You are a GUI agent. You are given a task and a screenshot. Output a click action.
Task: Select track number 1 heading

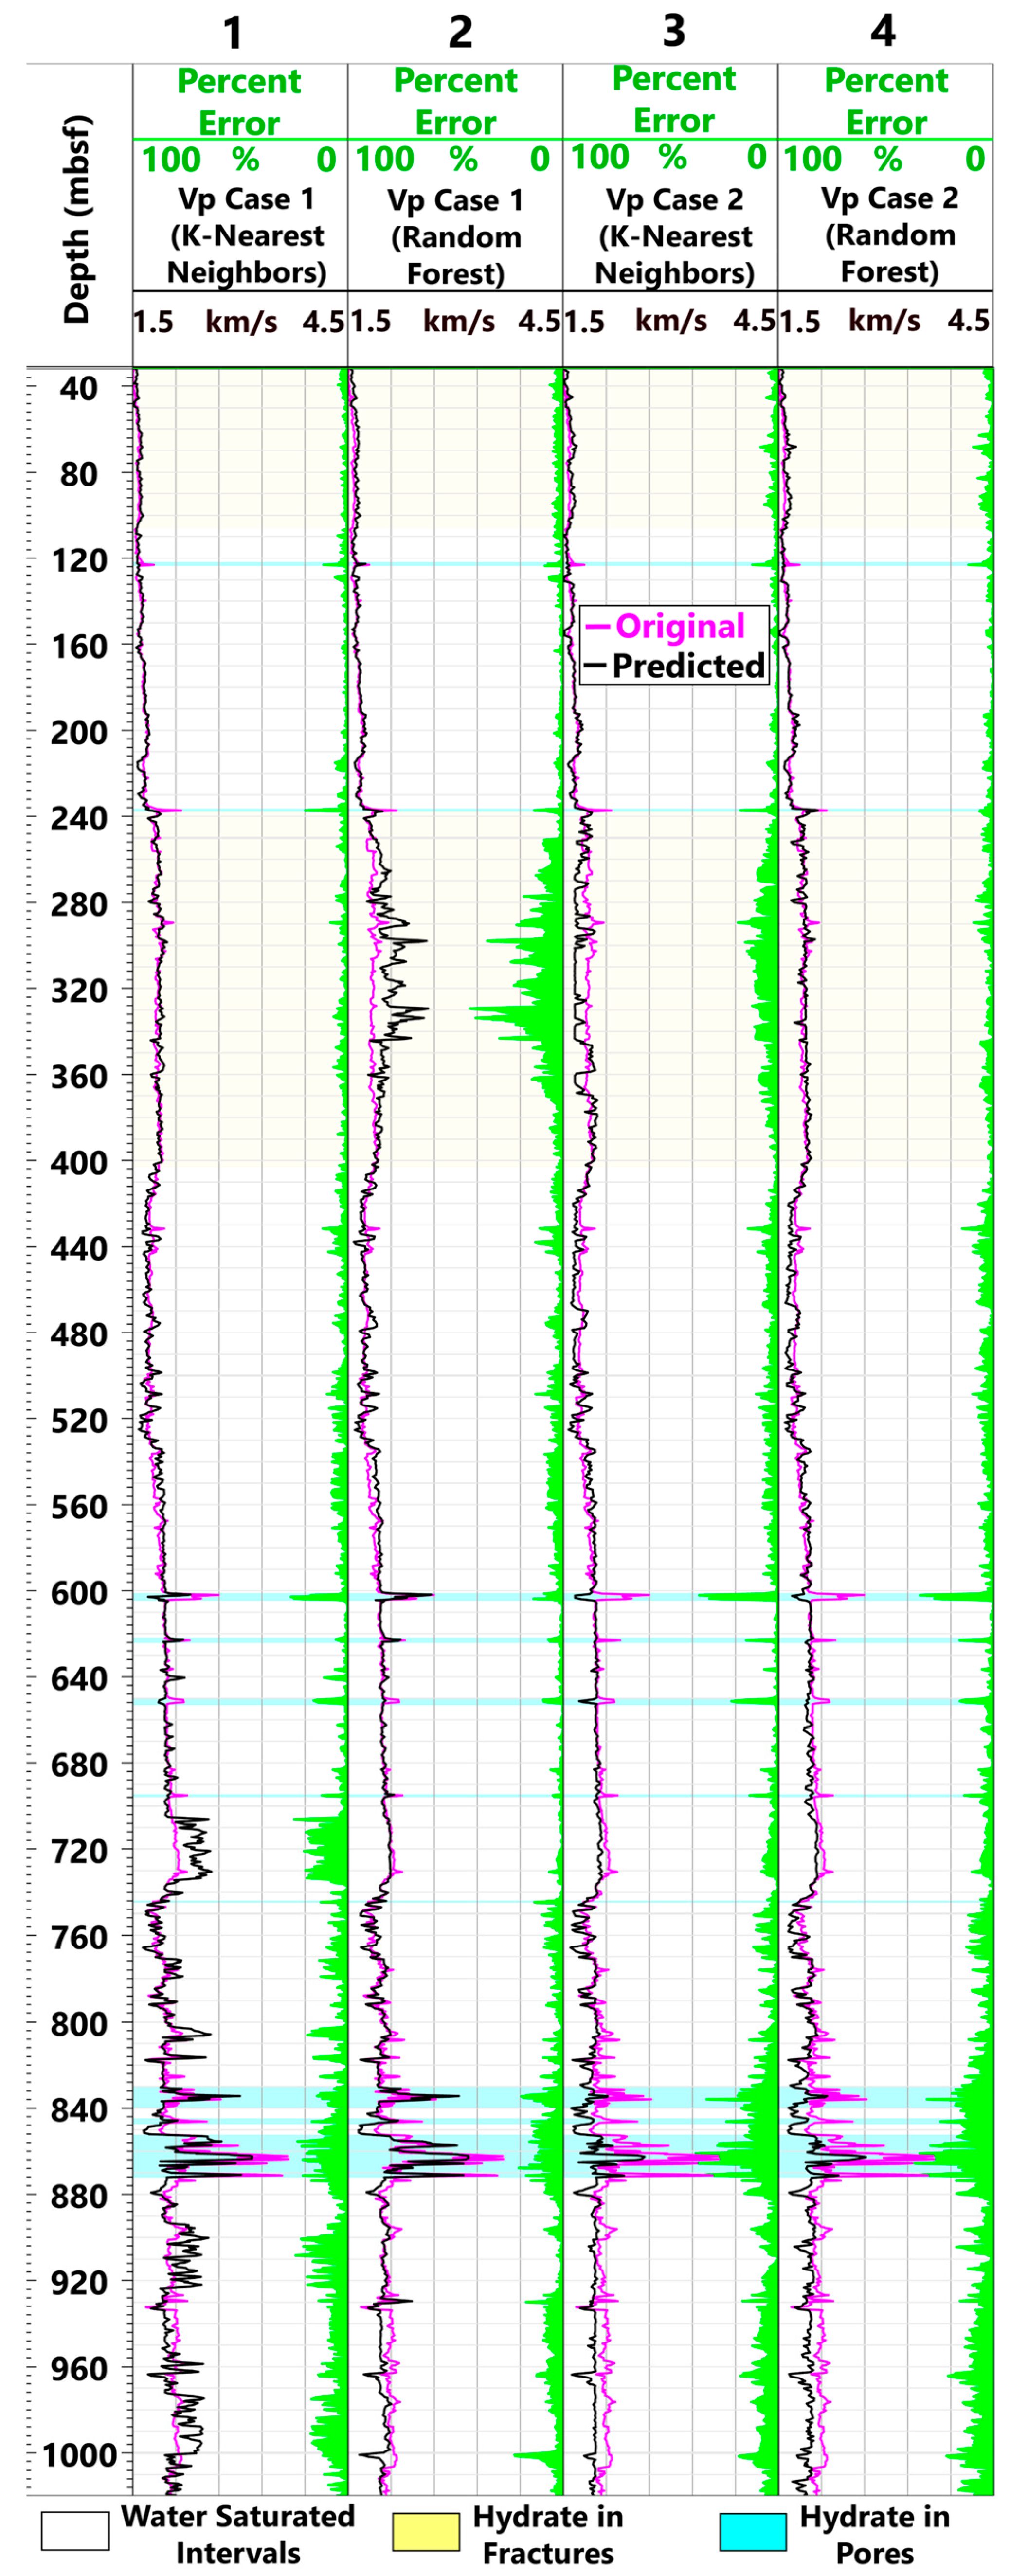(x=233, y=33)
